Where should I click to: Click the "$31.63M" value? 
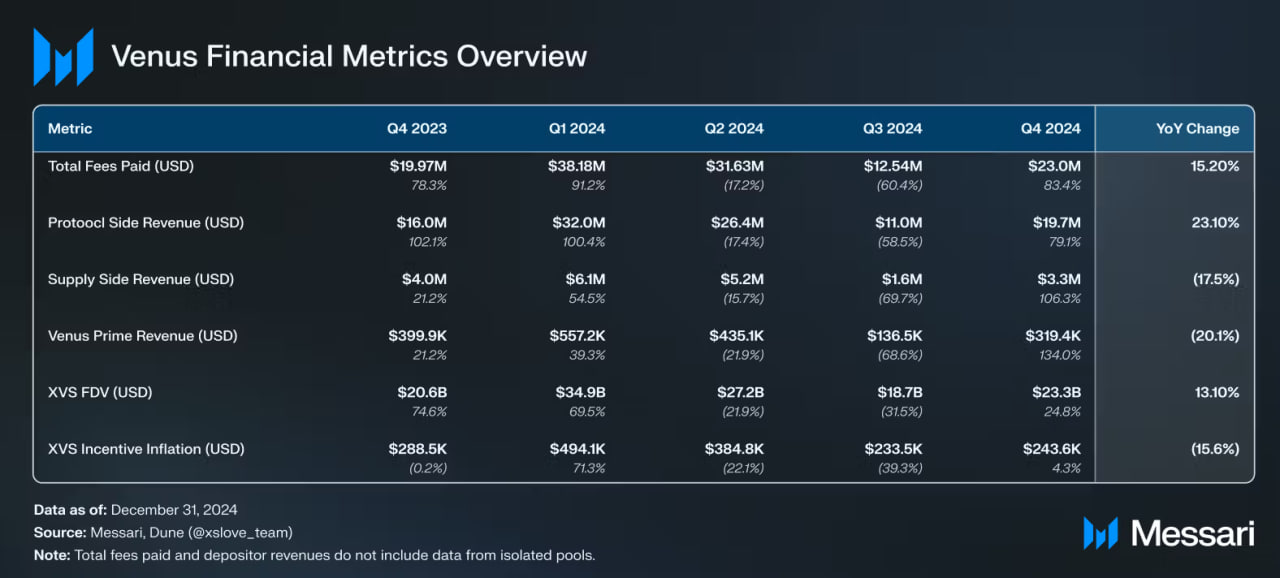pos(735,166)
